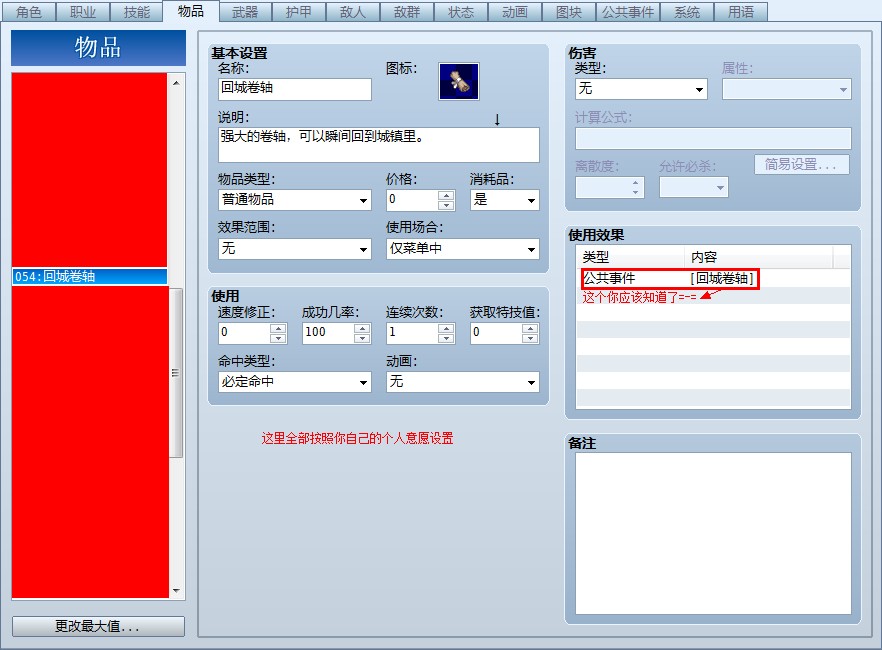
Task: Switch to the 敌群 tab
Action: 407,12
